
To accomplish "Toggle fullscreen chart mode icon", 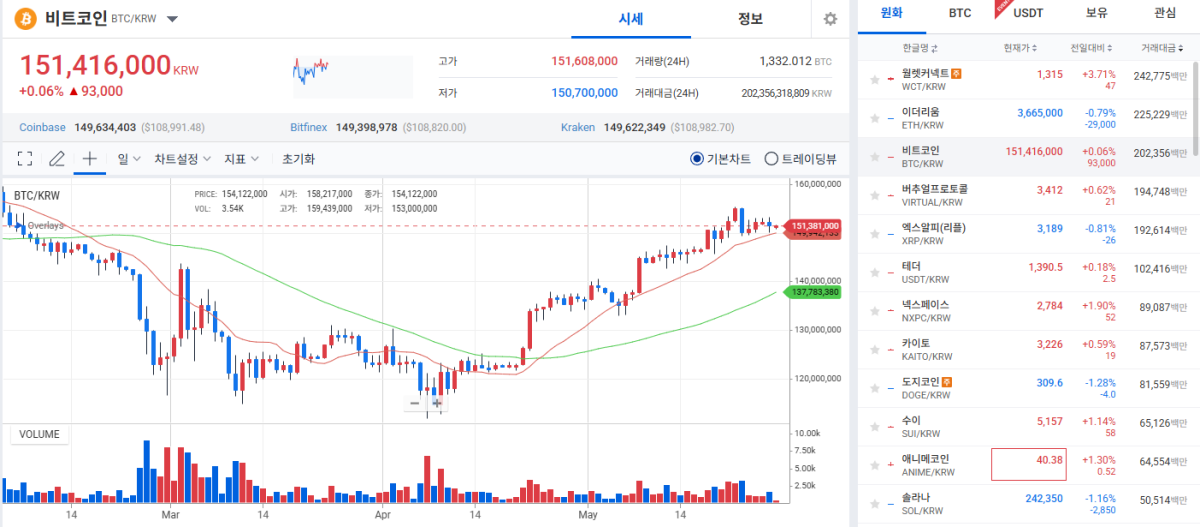I will tap(25, 158).
